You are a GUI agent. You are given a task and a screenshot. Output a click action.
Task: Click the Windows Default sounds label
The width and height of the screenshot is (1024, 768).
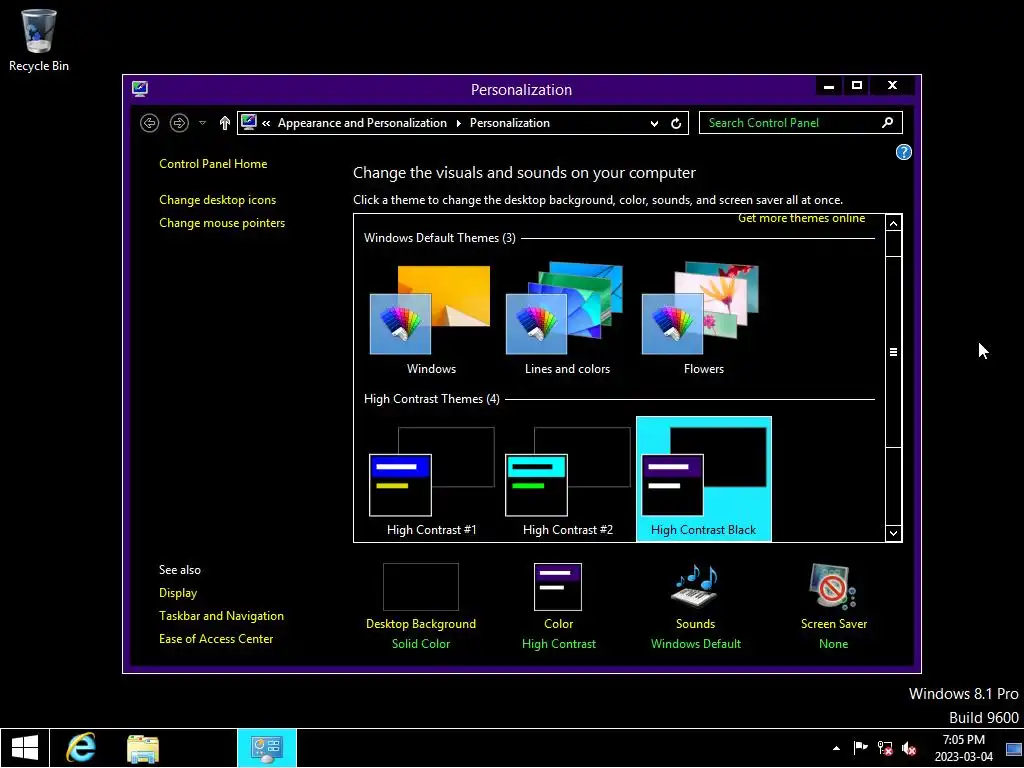(x=696, y=644)
